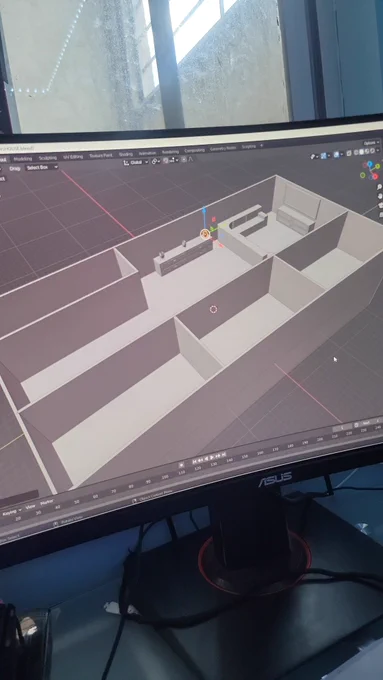This screenshot has height=680, width=383.
Task: Jump to timeline end frame
Action: click(x=224, y=454)
